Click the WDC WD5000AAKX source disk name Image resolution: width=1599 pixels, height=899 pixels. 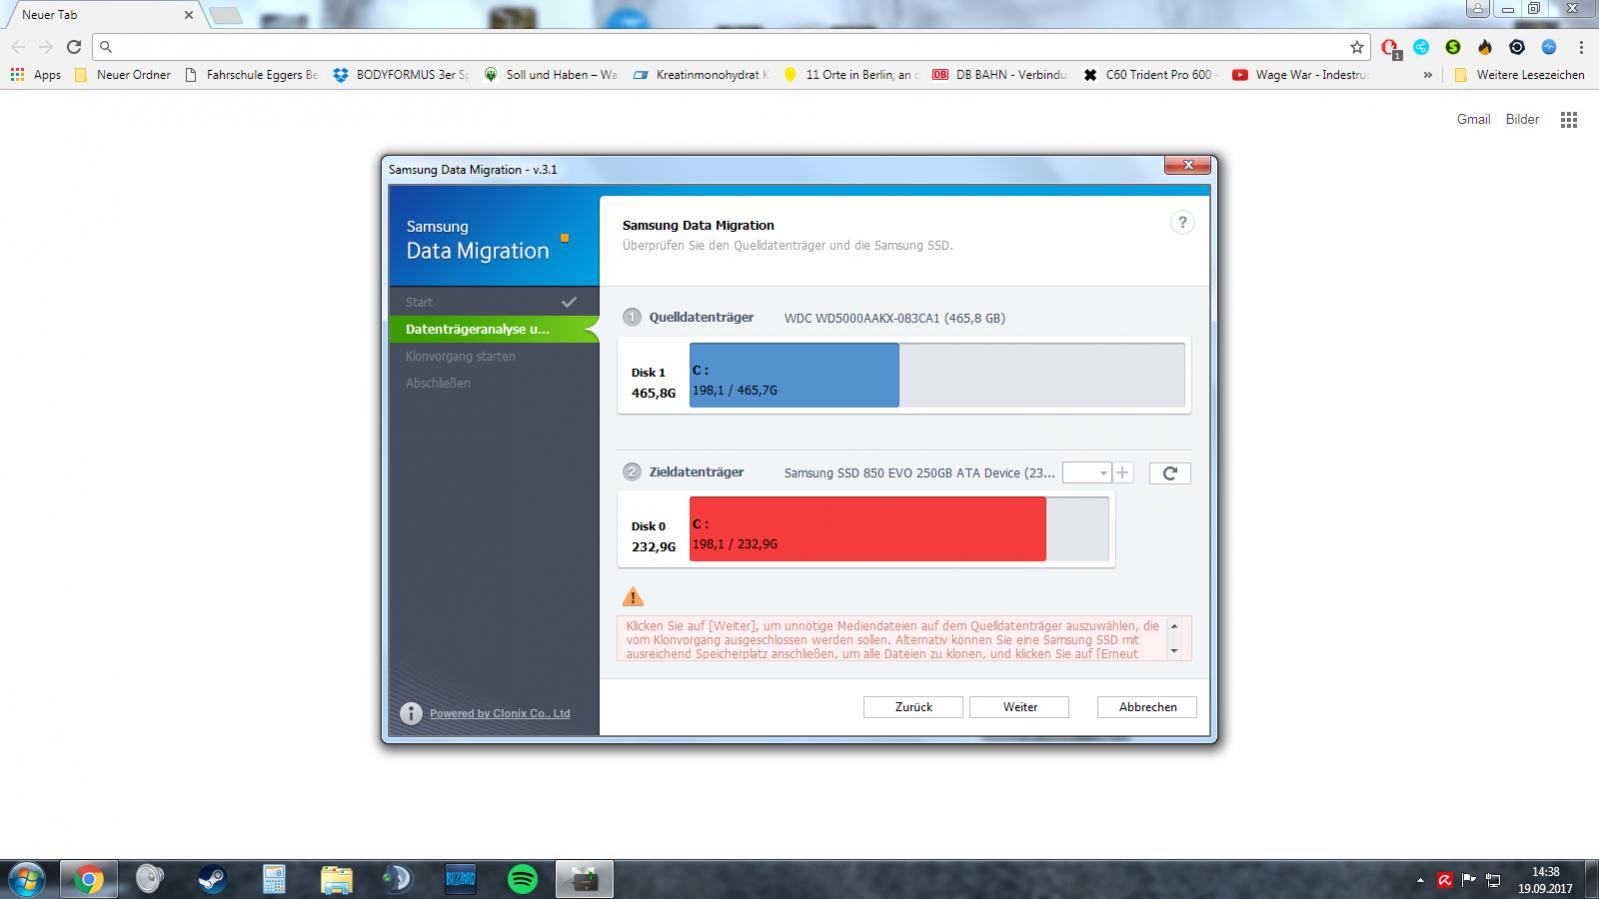click(x=894, y=318)
